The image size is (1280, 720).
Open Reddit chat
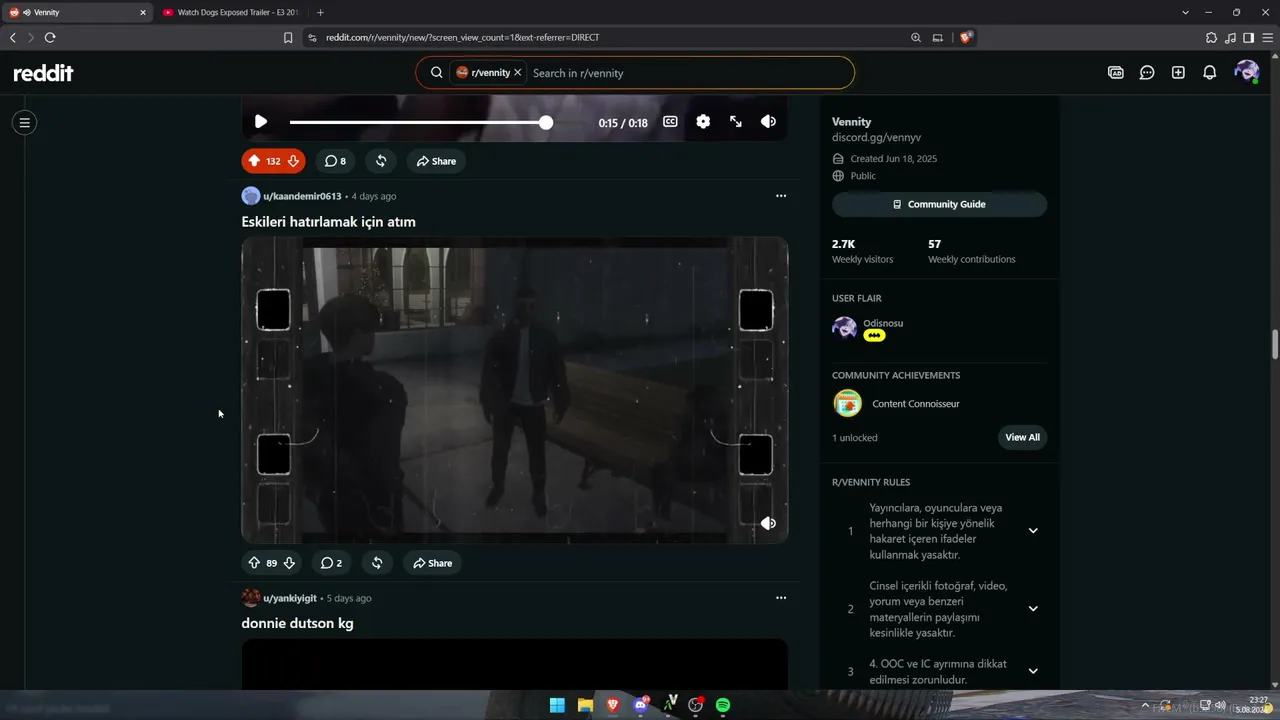click(x=1147, y=73)
